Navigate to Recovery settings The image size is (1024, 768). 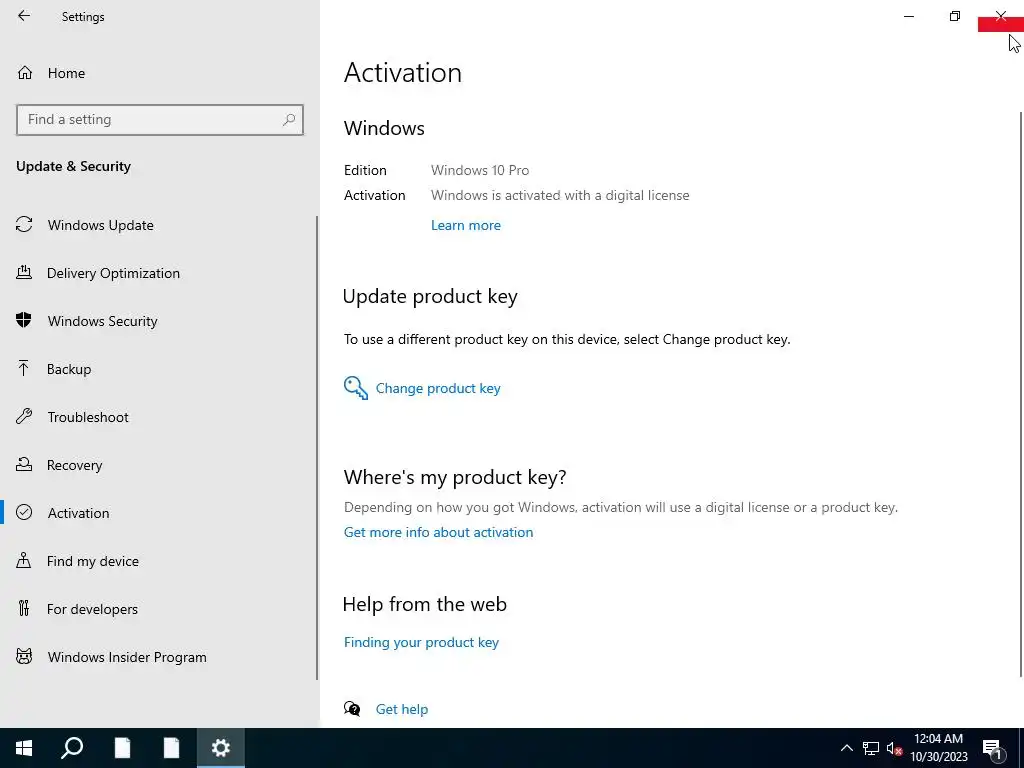(x=74, y=465)
